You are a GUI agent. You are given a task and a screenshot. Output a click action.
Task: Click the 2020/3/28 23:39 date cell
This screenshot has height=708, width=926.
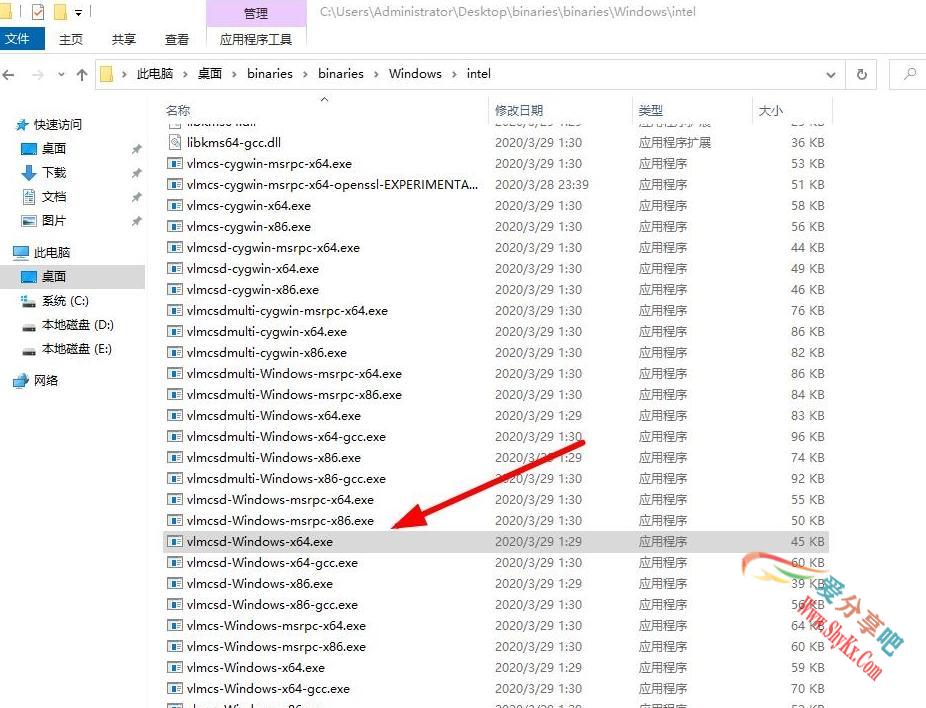click(x=542, y=185)
